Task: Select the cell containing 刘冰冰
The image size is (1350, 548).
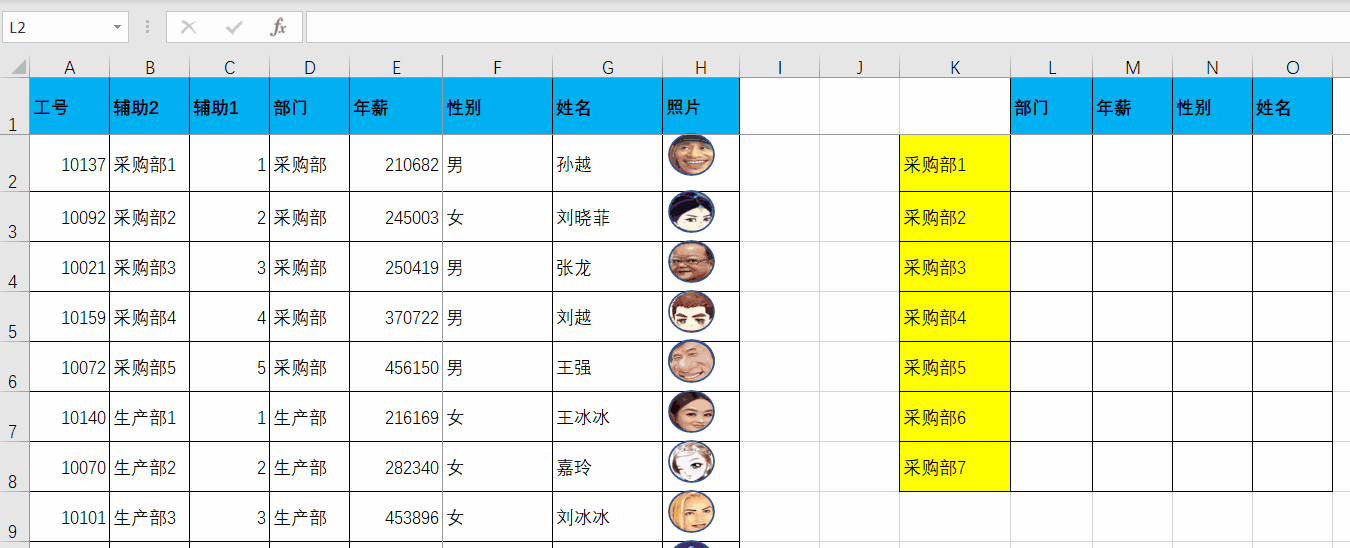Action: pos(607,518)
